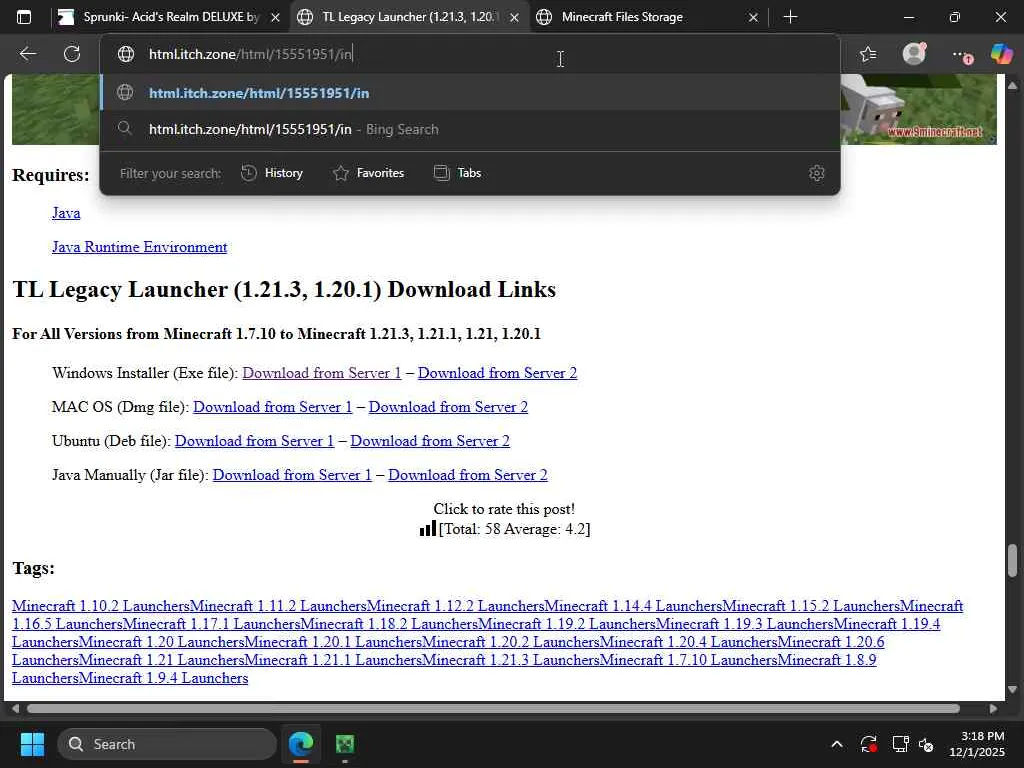Screen dimensions: 1024x768
Task: Open address bar search settings gear
Action: (x=816, y=173)
